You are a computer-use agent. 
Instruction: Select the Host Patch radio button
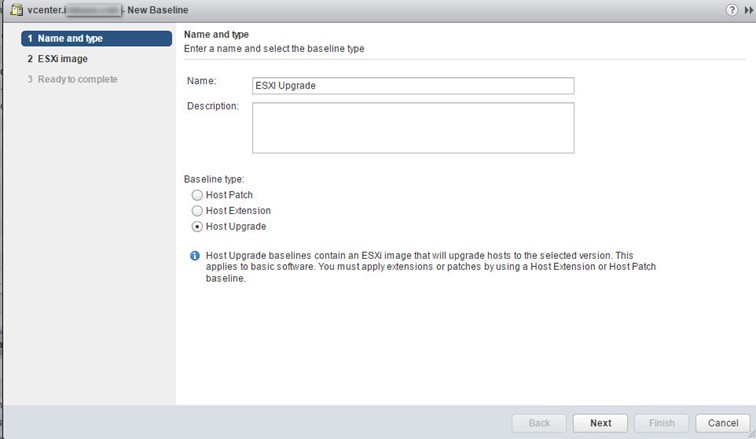197,195
